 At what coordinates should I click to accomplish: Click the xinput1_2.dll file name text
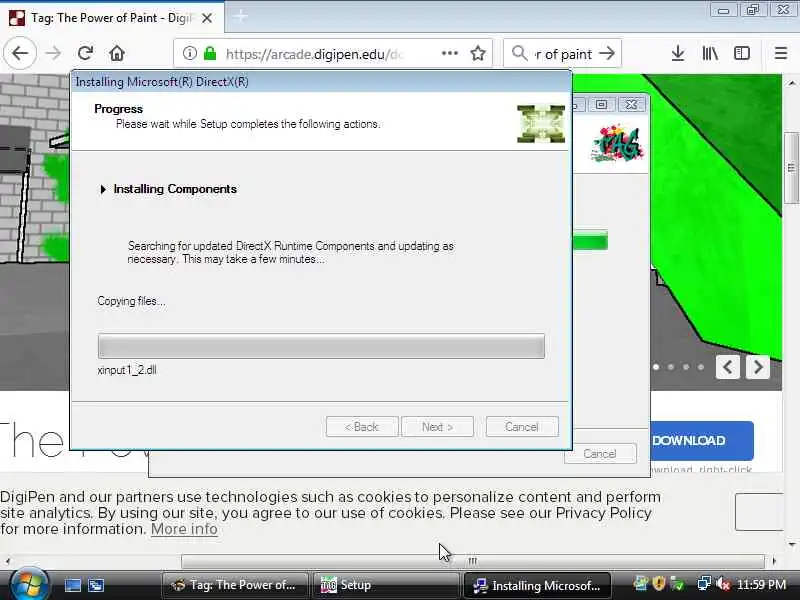[127, 370]
